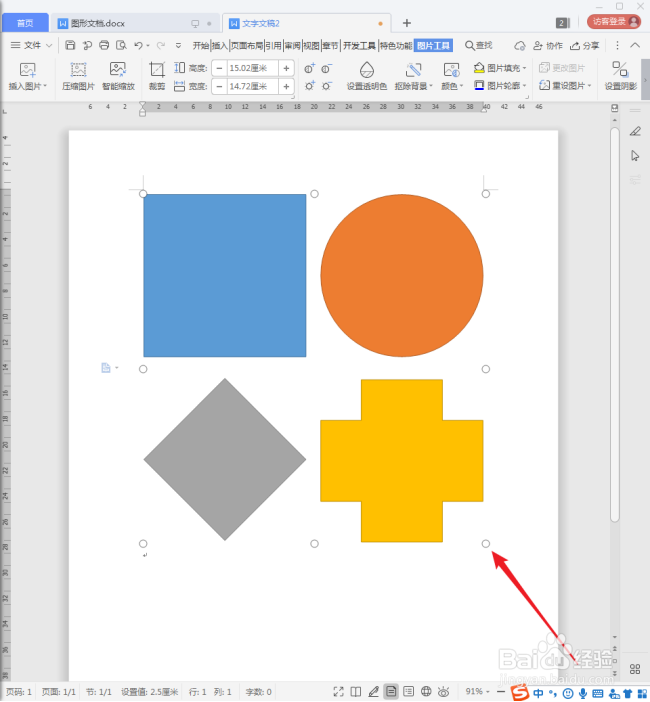Click the print icon in quick toolbar
The image size is (650, 702).
104,45
